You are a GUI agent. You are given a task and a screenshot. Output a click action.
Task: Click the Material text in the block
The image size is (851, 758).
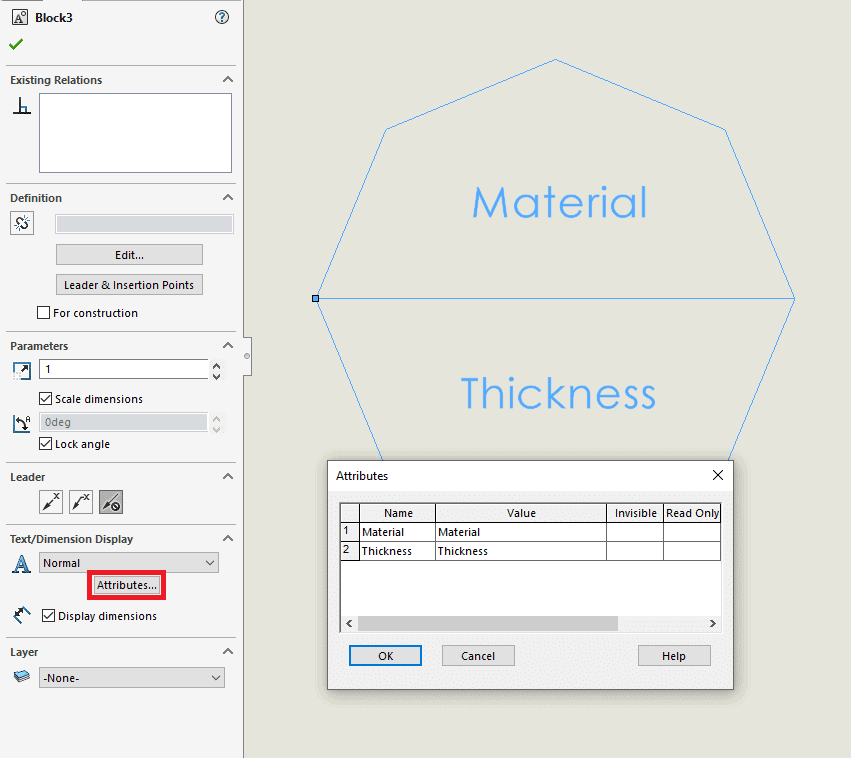pos(560,202)
